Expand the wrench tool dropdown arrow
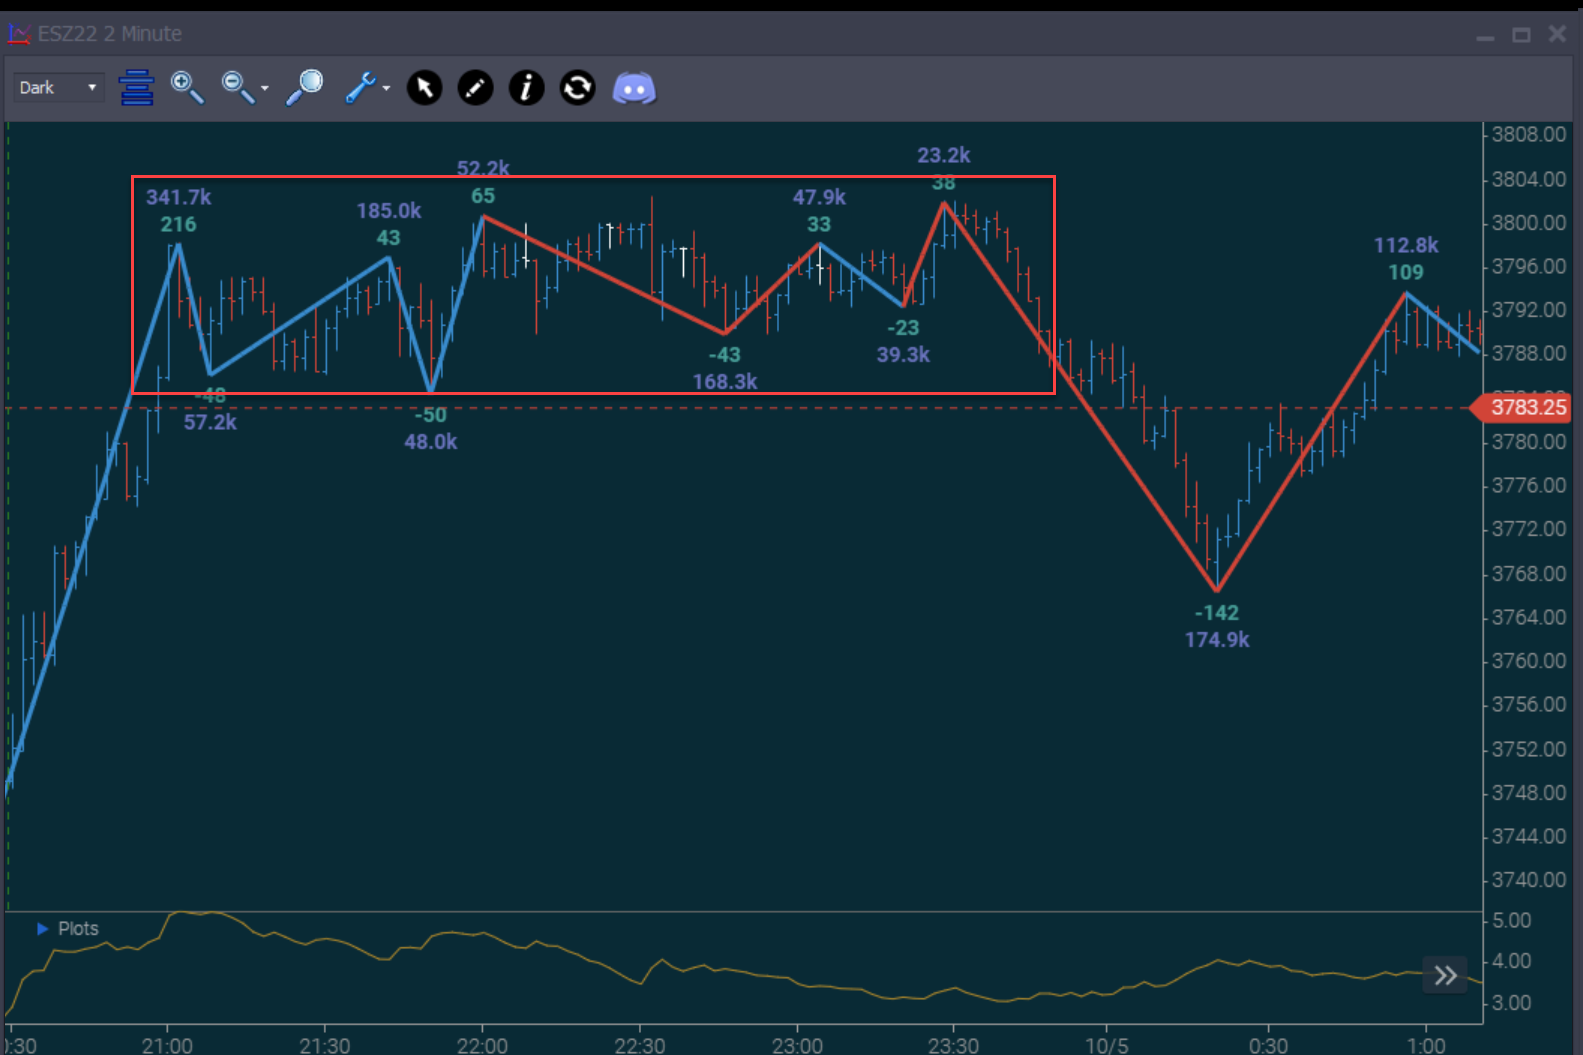The image size is (1583, 1055). 386,89
